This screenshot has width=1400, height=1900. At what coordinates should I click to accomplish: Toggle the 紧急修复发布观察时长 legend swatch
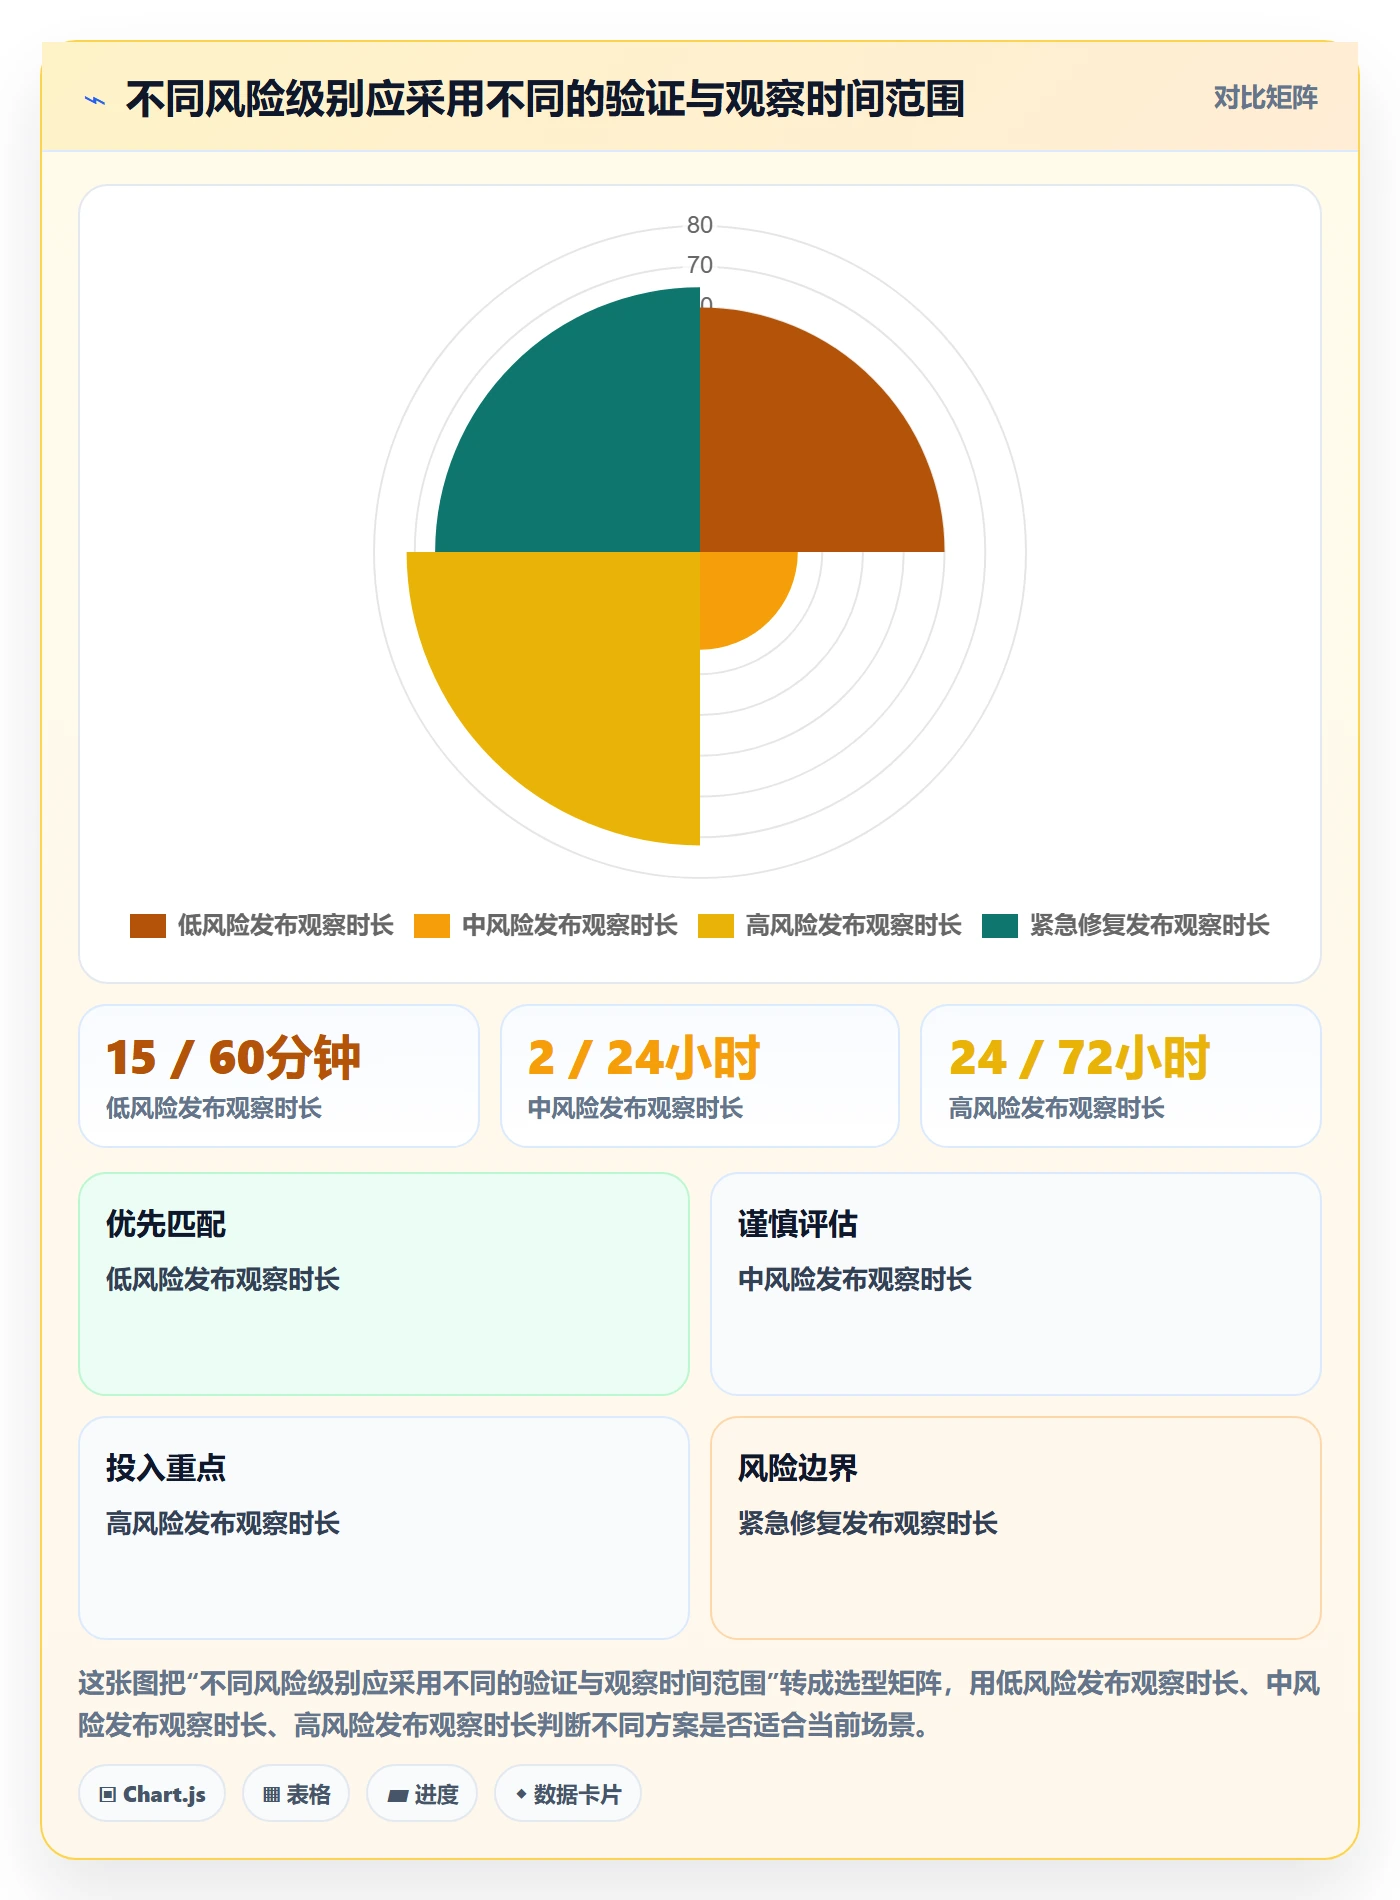point(1000,926)
